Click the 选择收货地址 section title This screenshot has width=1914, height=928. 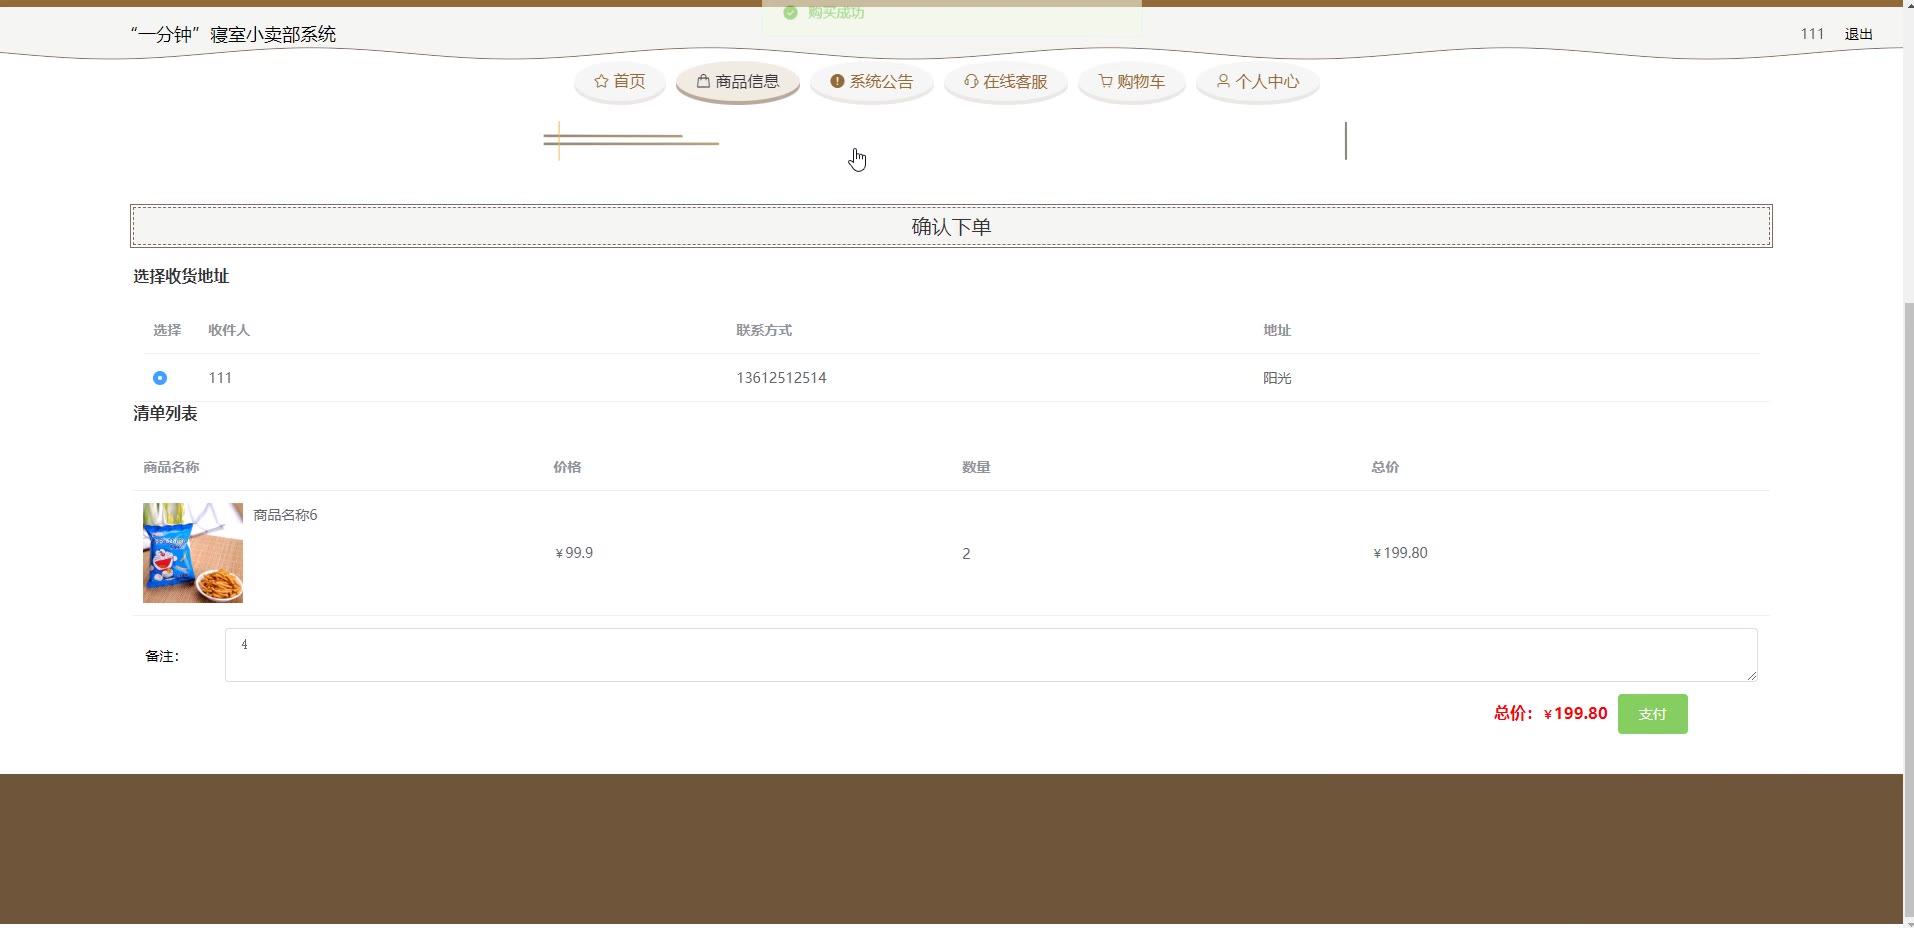181,276
